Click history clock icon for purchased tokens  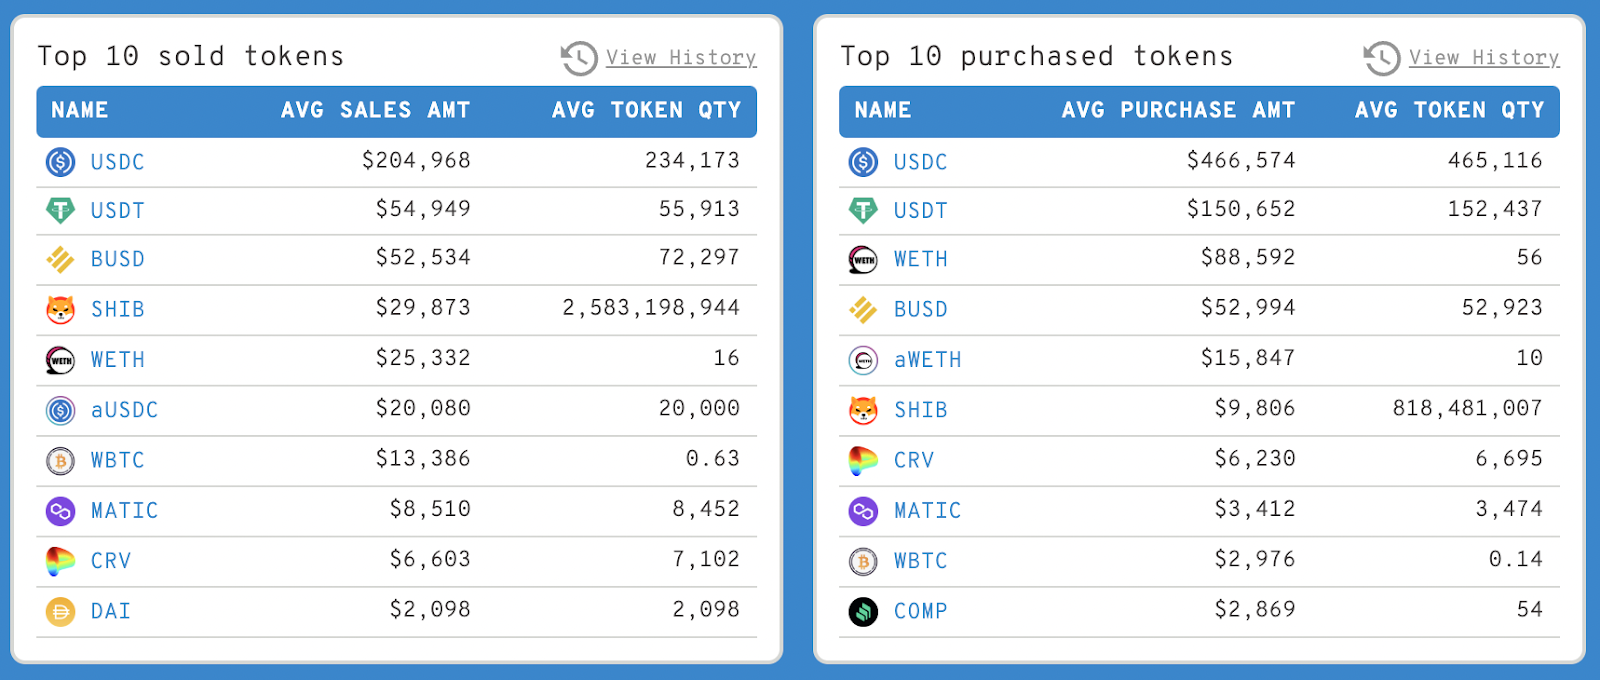pos(1382,58)
